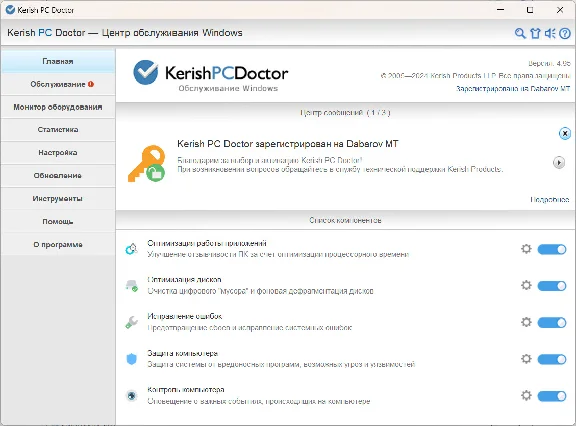
Task: Go to next message with arrow button
Action: 559,162
